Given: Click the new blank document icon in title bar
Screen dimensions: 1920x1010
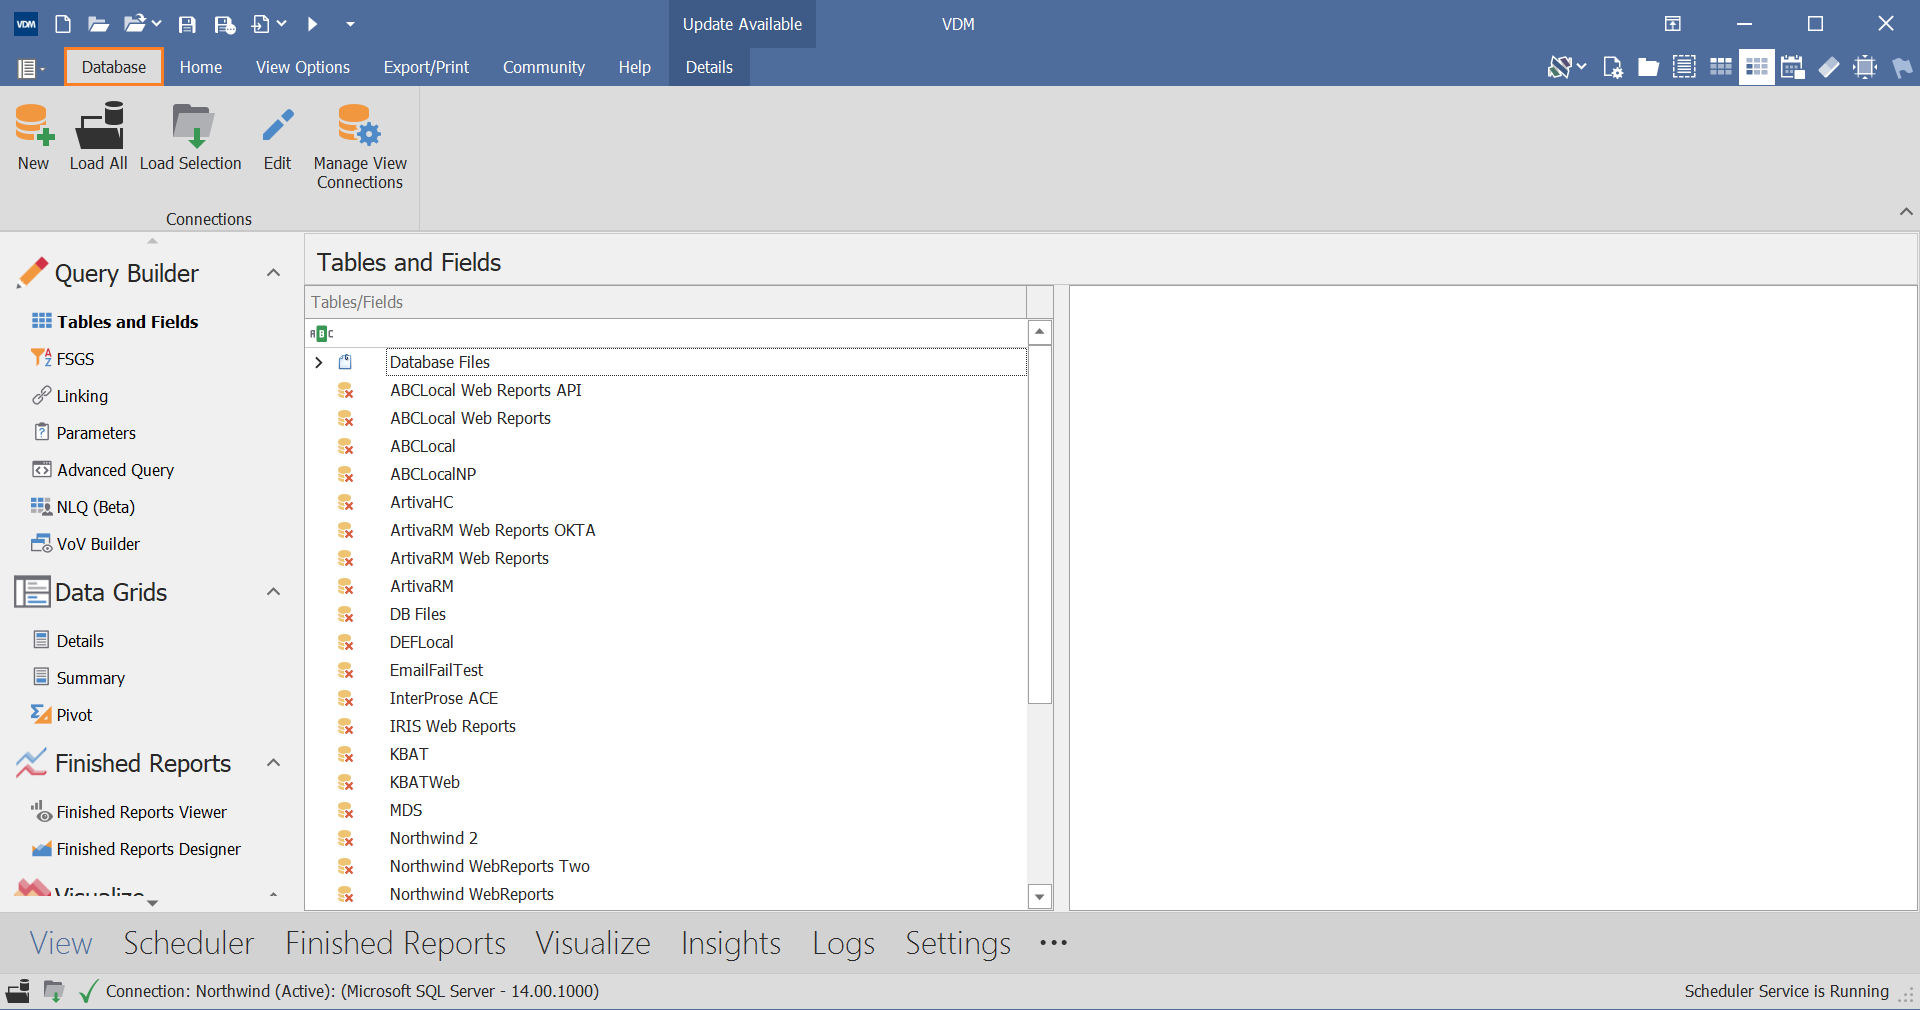Looking at the screenshot, I should (x=63, y=24).
